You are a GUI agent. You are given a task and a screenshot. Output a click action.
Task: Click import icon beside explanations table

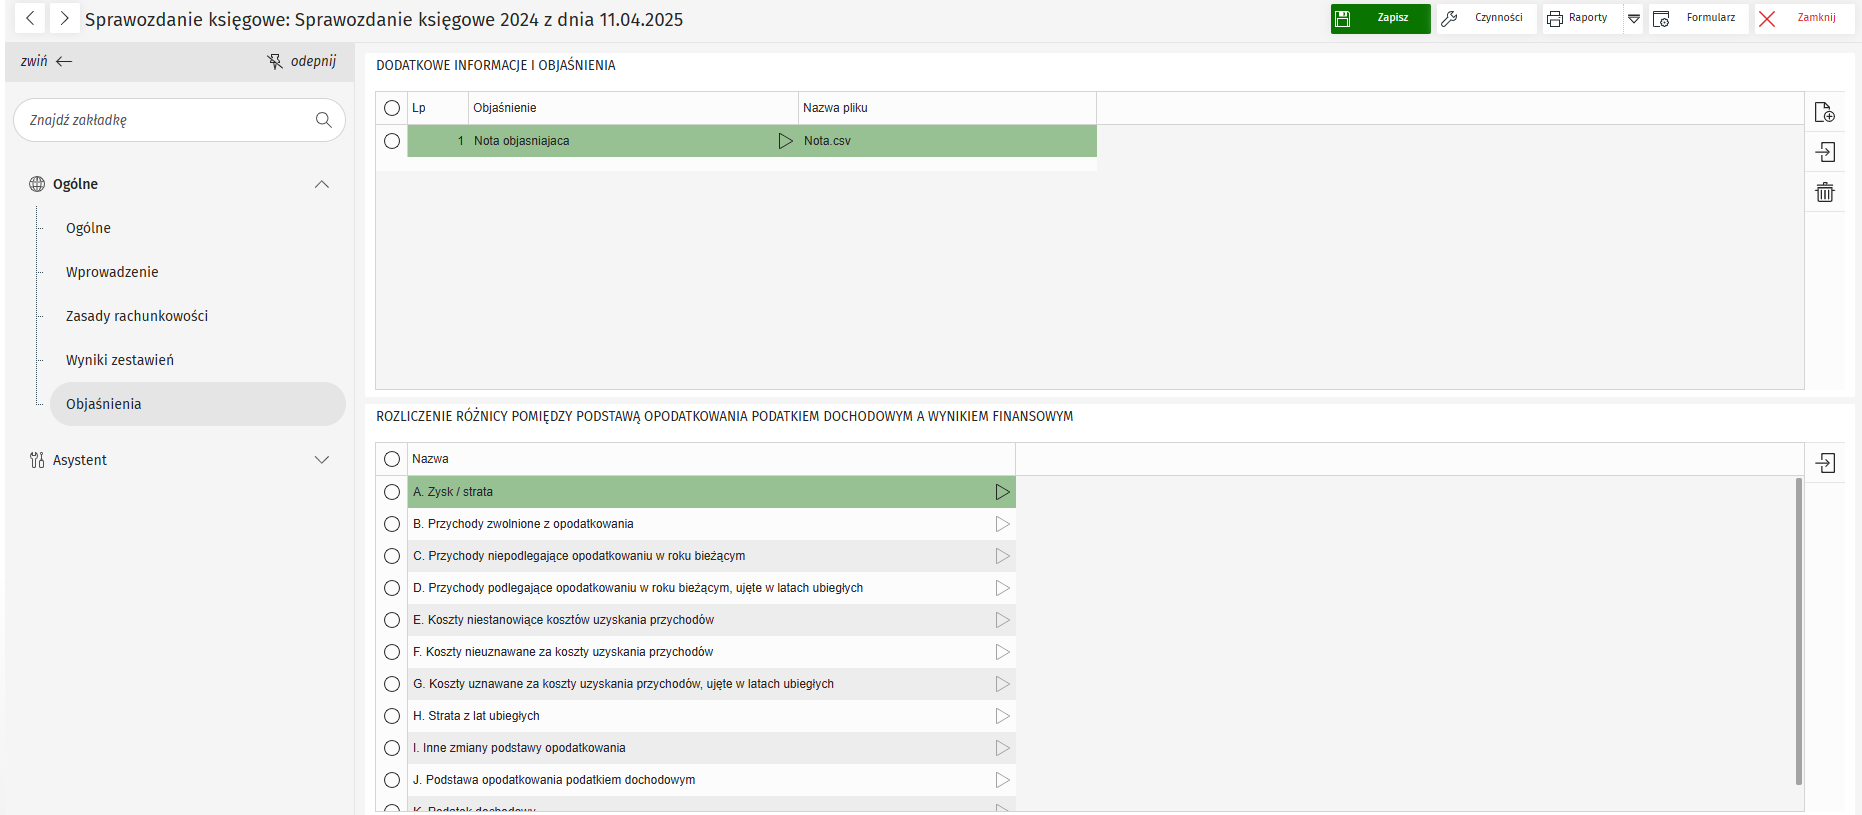(1824, 152)
